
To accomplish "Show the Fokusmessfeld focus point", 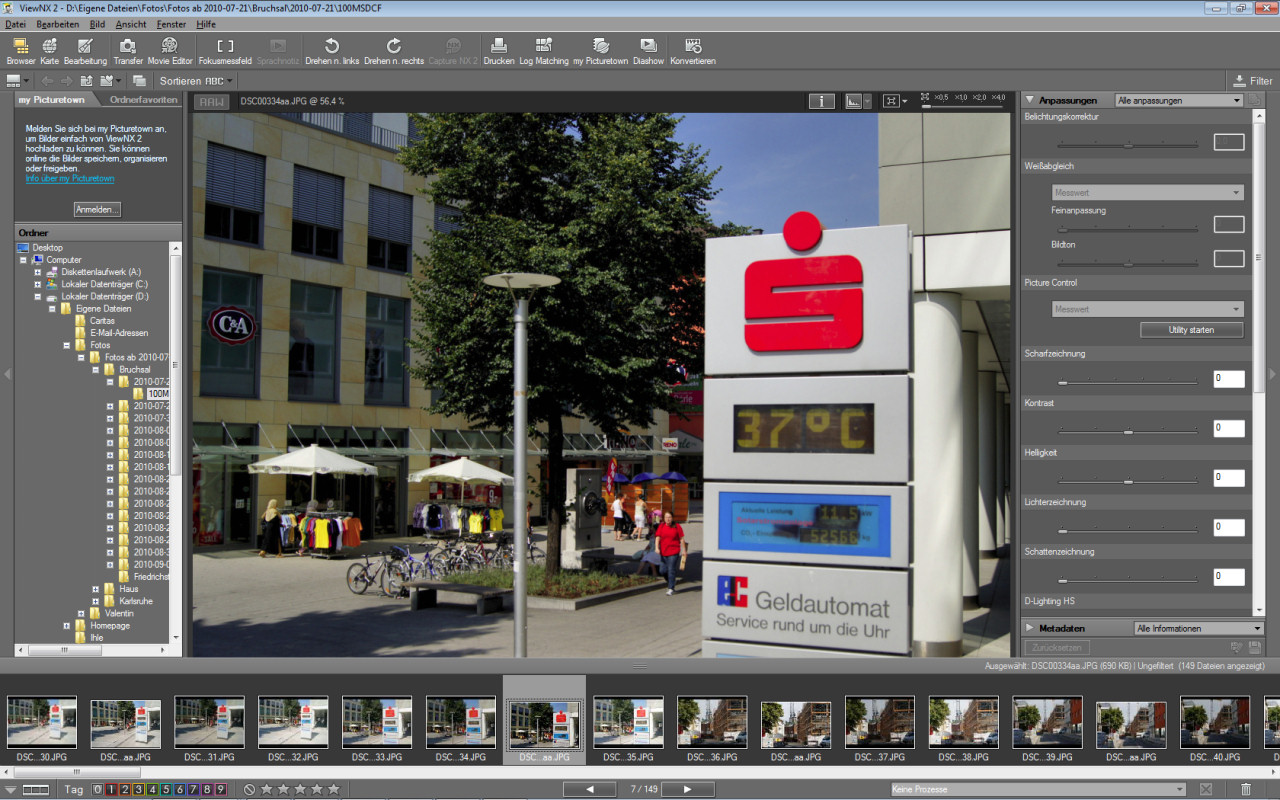I will [225, 51].
